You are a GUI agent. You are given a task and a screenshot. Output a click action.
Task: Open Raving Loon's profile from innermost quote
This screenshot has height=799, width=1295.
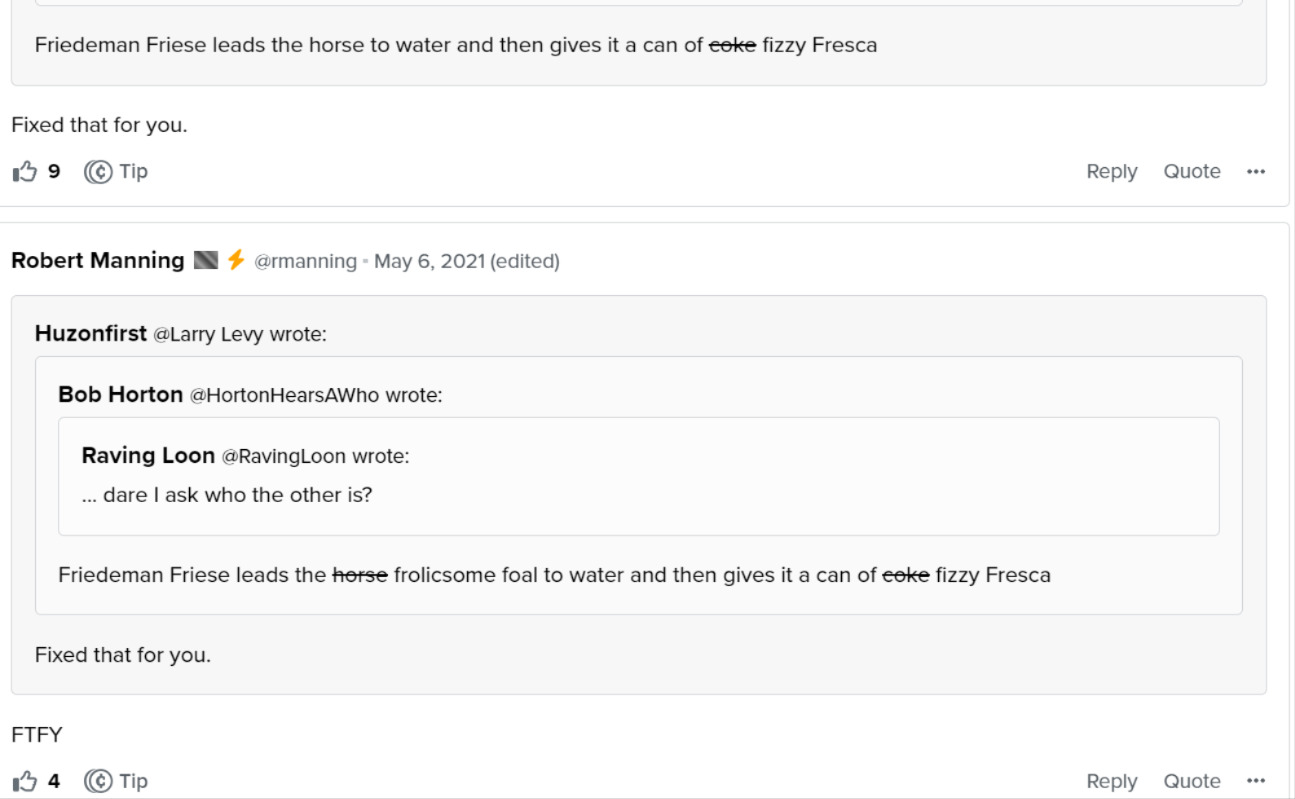pyautogui.click(x=148, y=456)
